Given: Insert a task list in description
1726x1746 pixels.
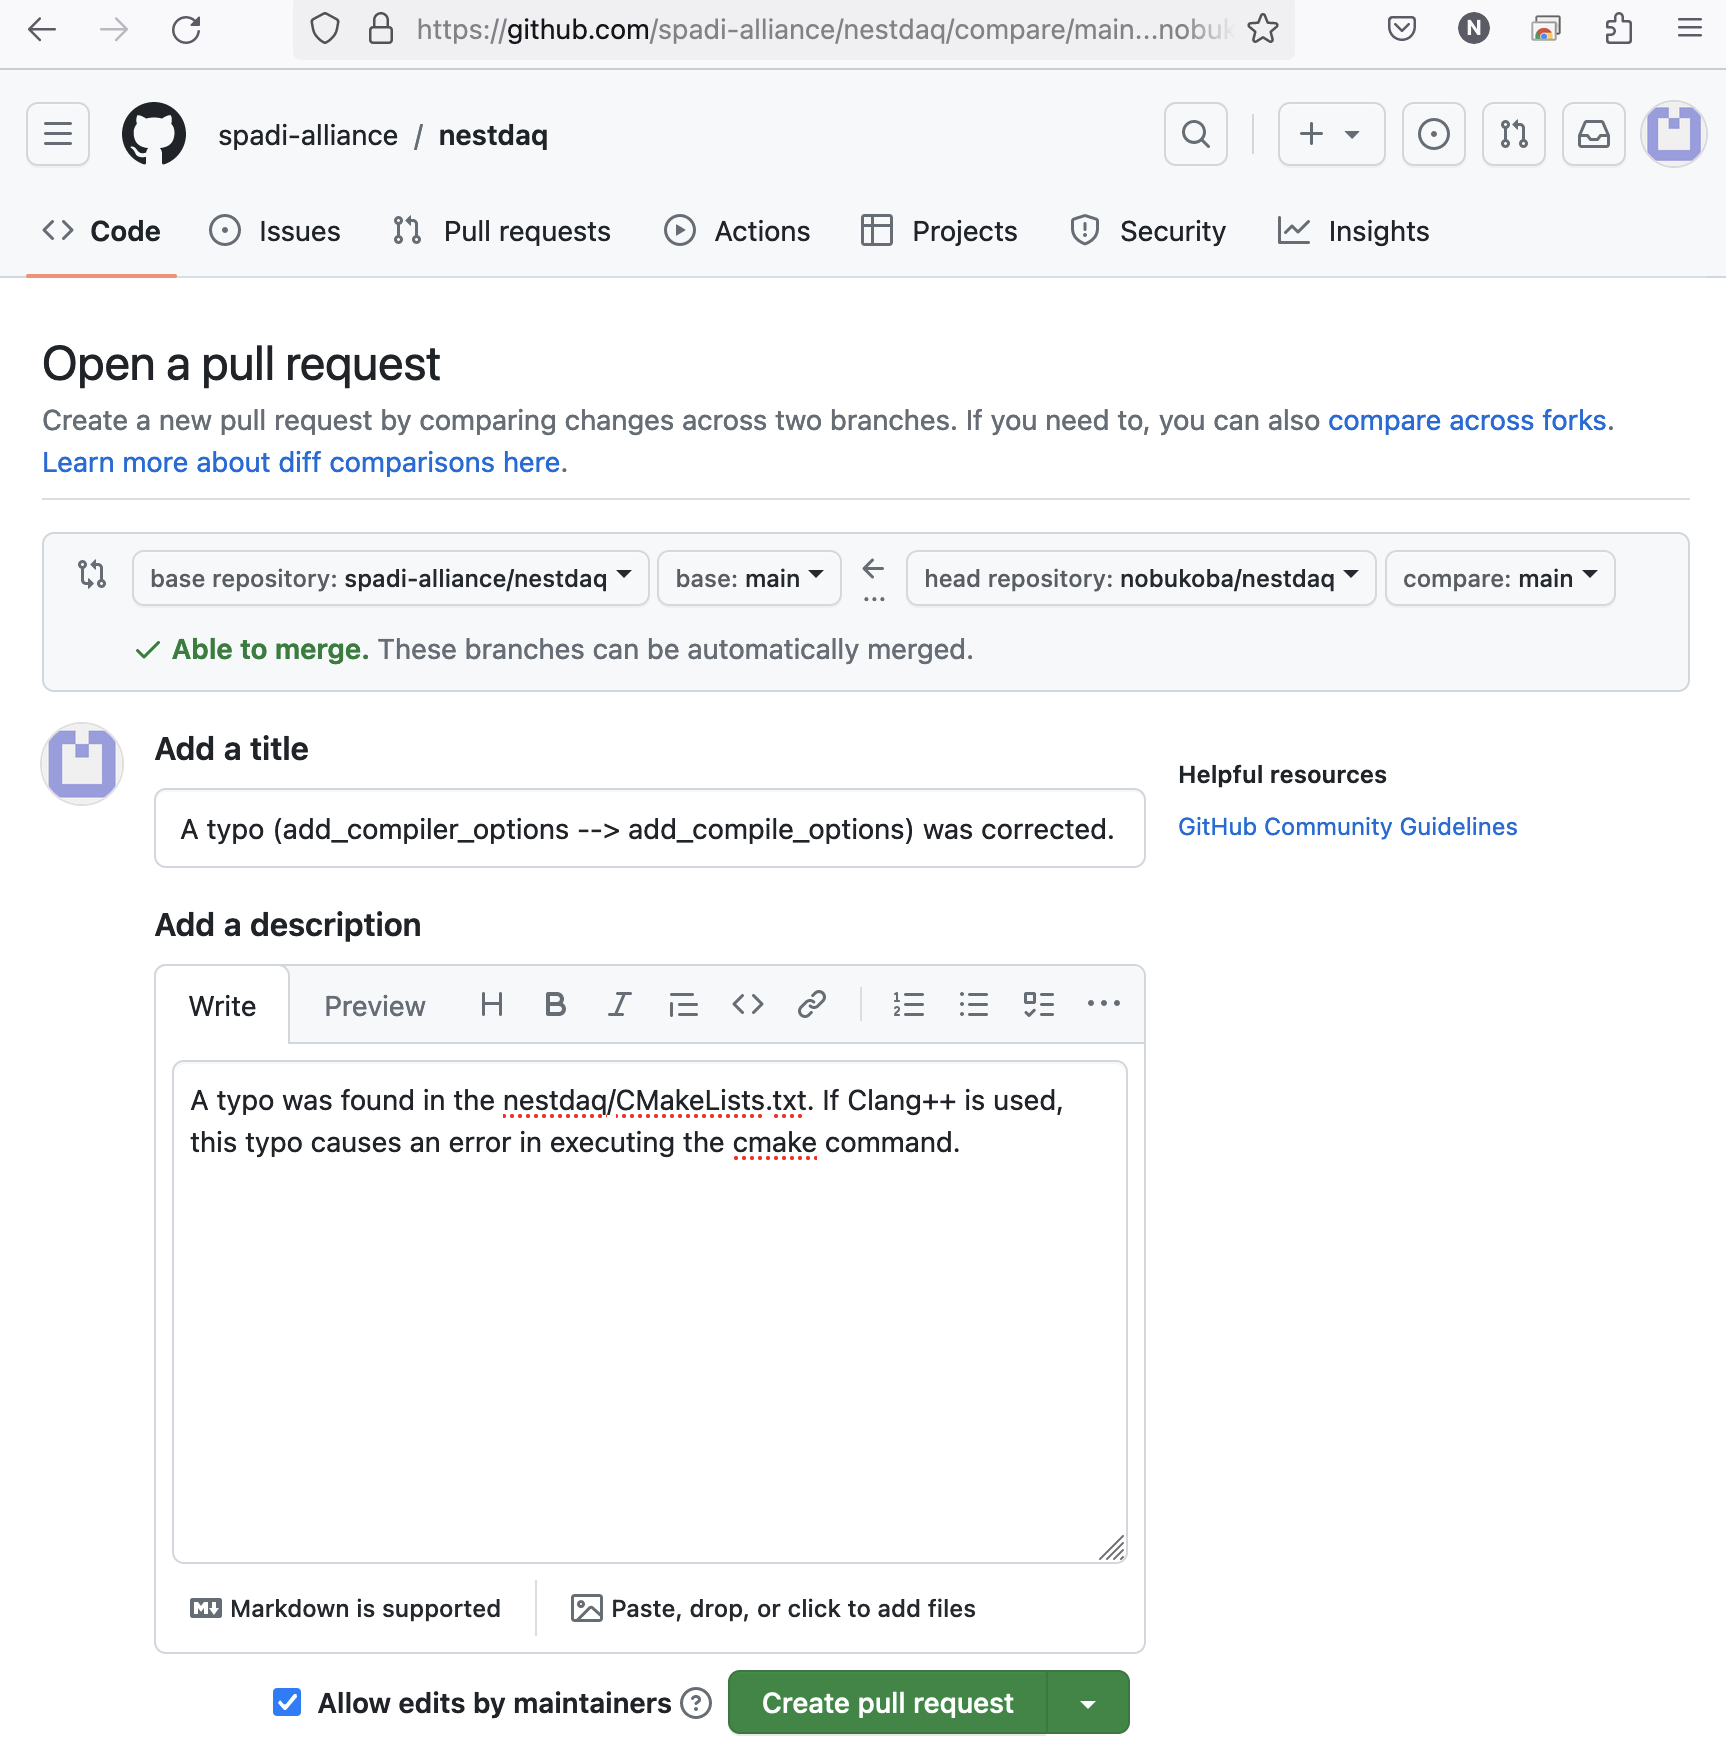Looking at the screenshot, I should pos(1038,1004).
